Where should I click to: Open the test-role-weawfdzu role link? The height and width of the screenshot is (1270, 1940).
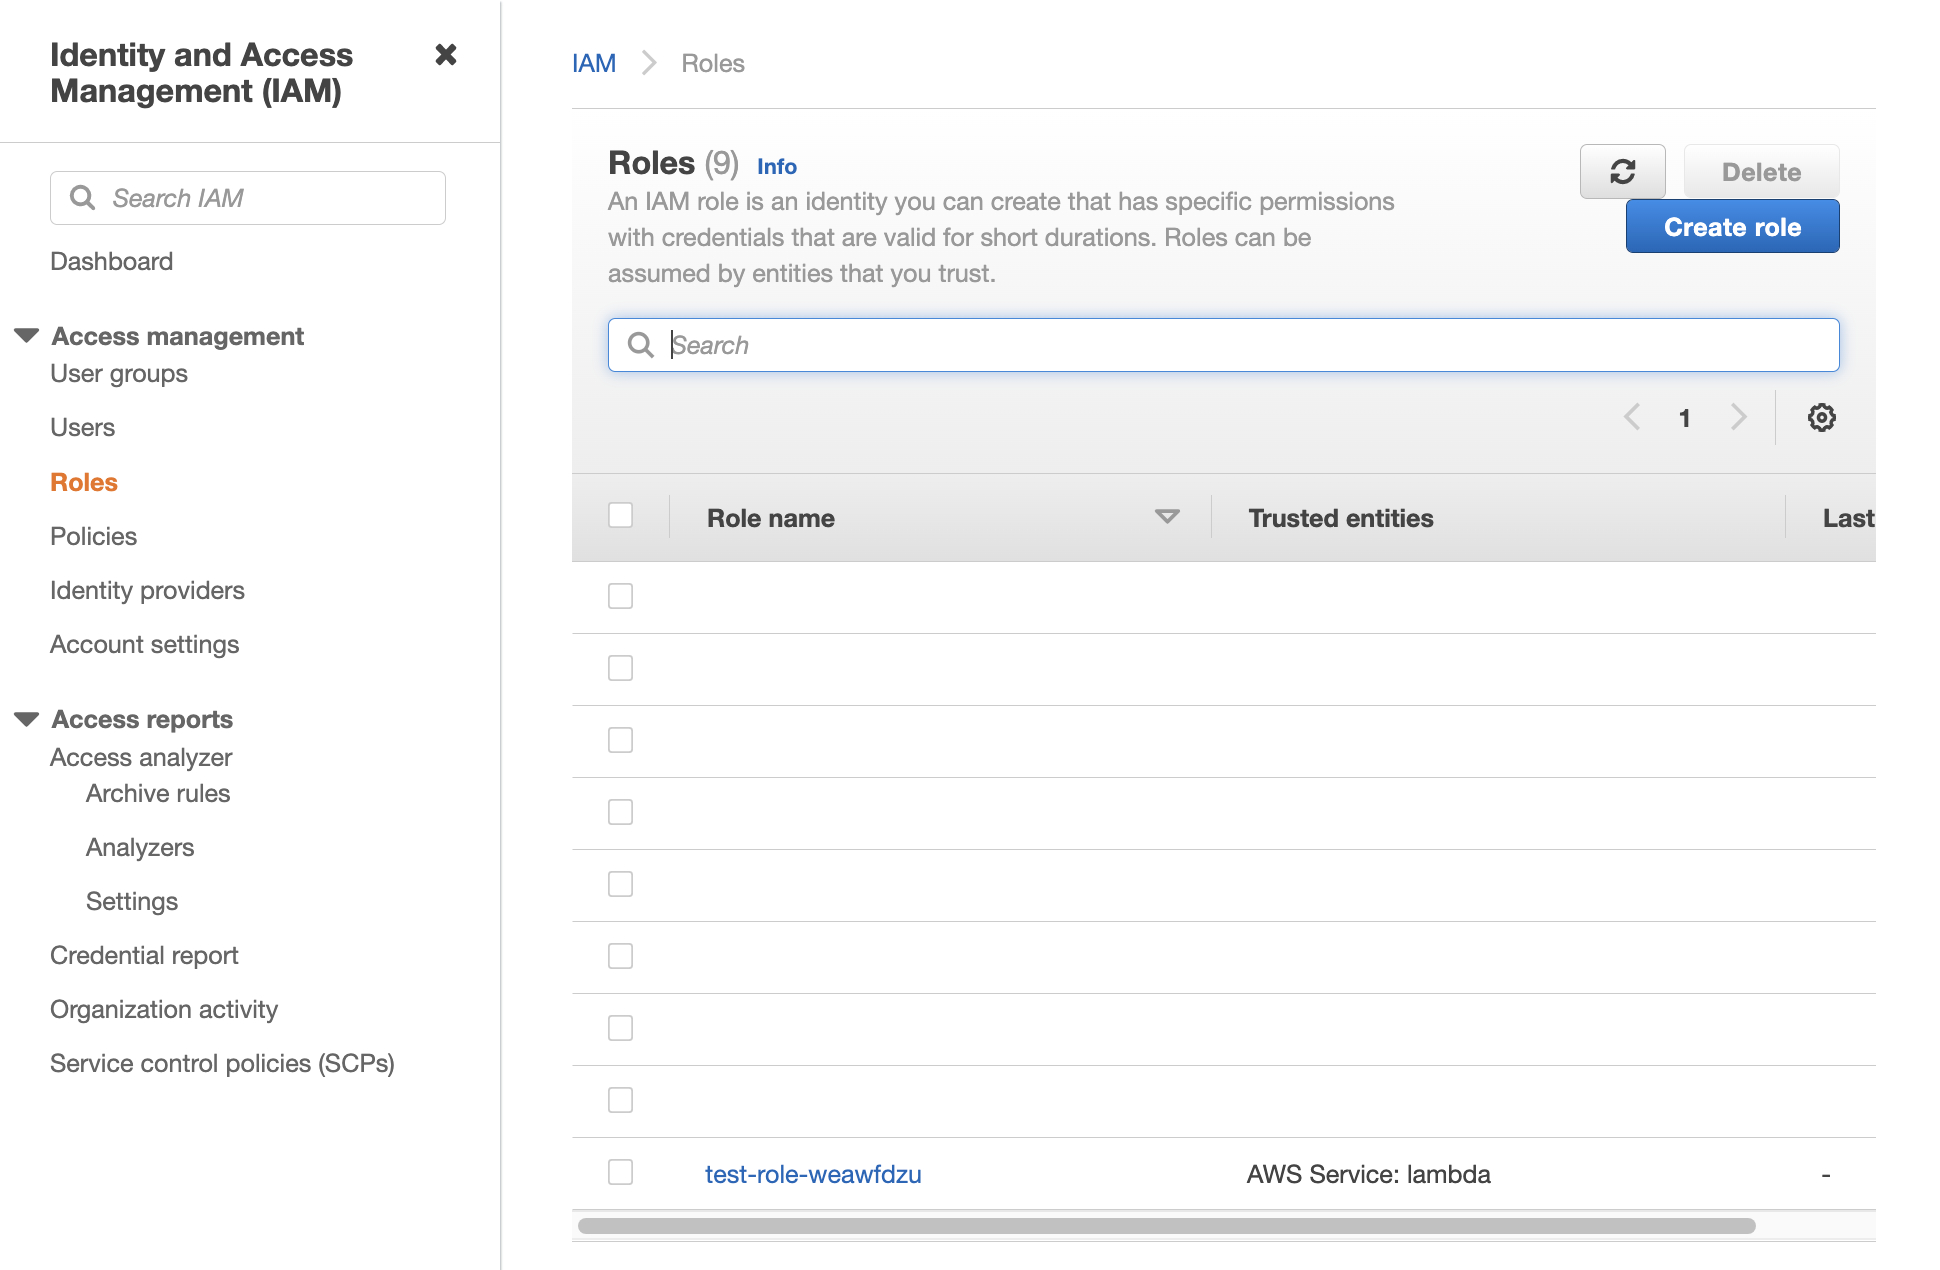[x=812, y=1174]
